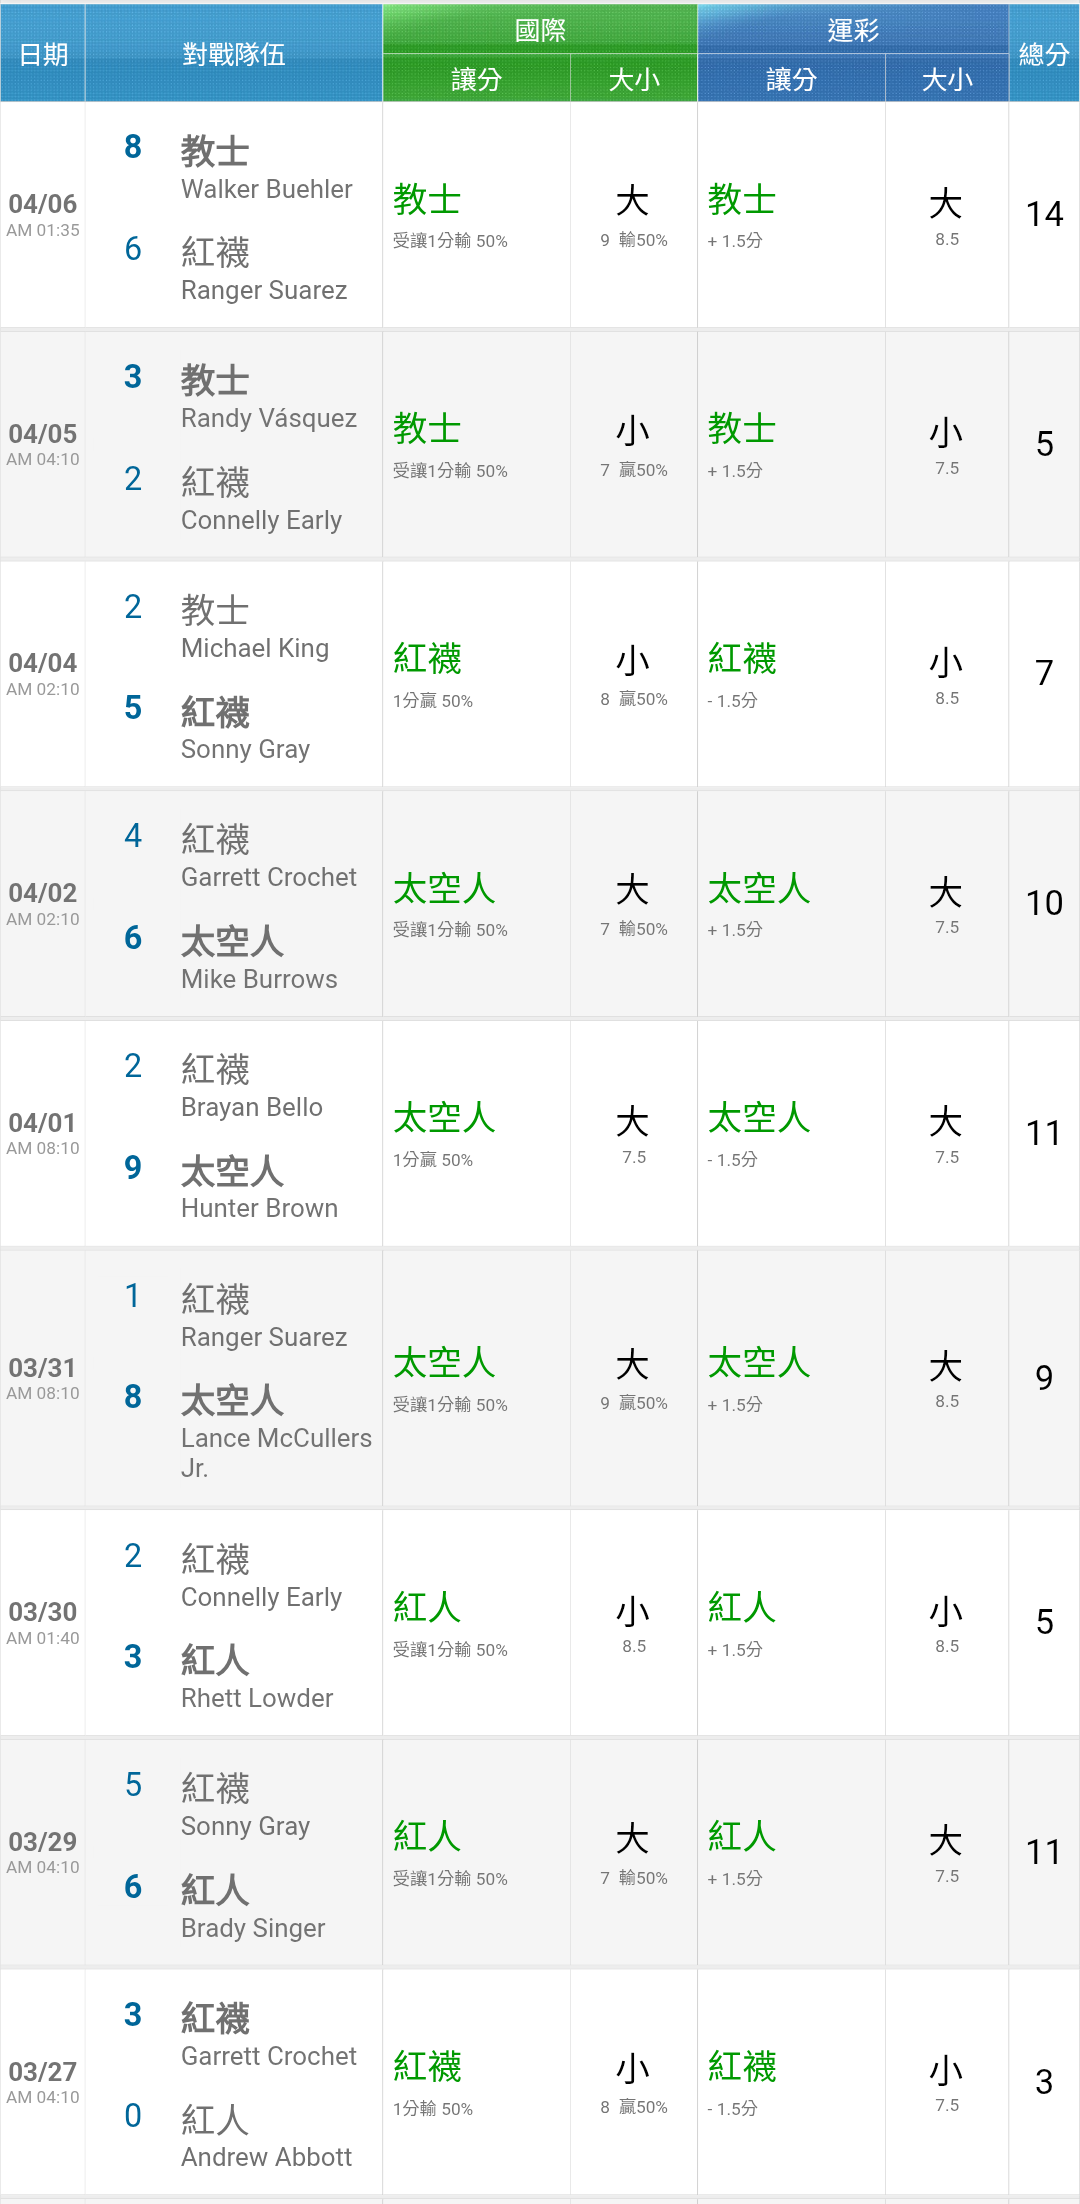The height and width of the screenshot is (2204, 1080).
Task: Click the 對戰隊伍 column header
Action: click(x=233, y=54)
